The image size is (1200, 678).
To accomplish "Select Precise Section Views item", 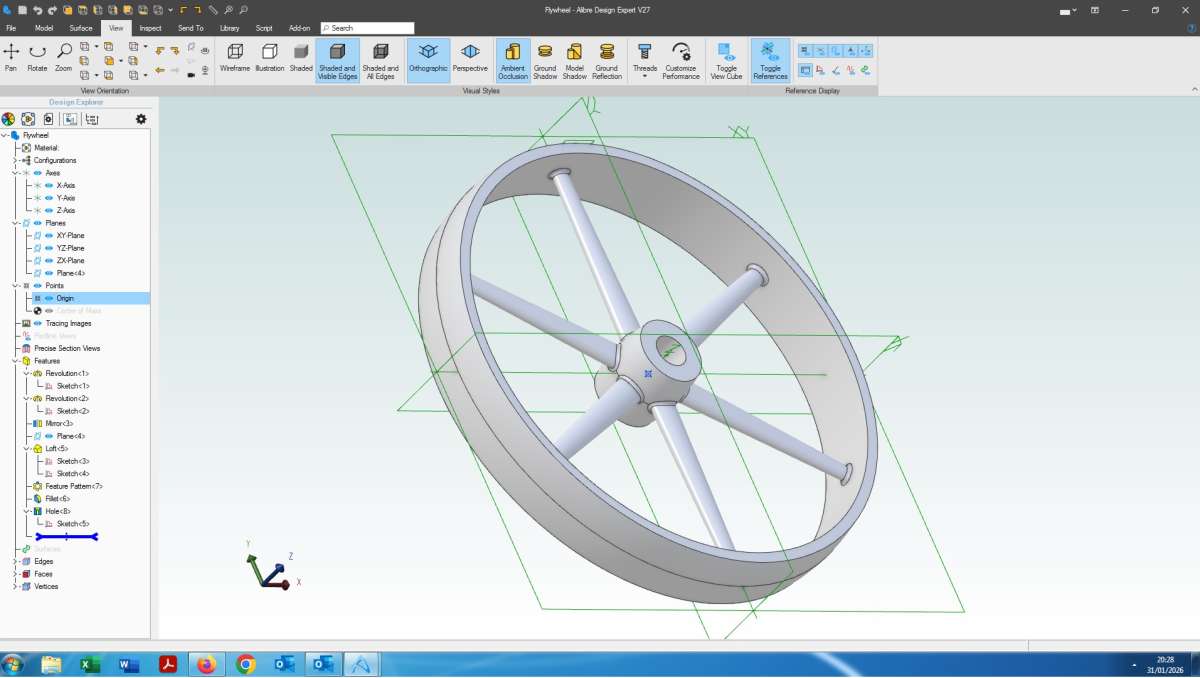I will 67,348.
